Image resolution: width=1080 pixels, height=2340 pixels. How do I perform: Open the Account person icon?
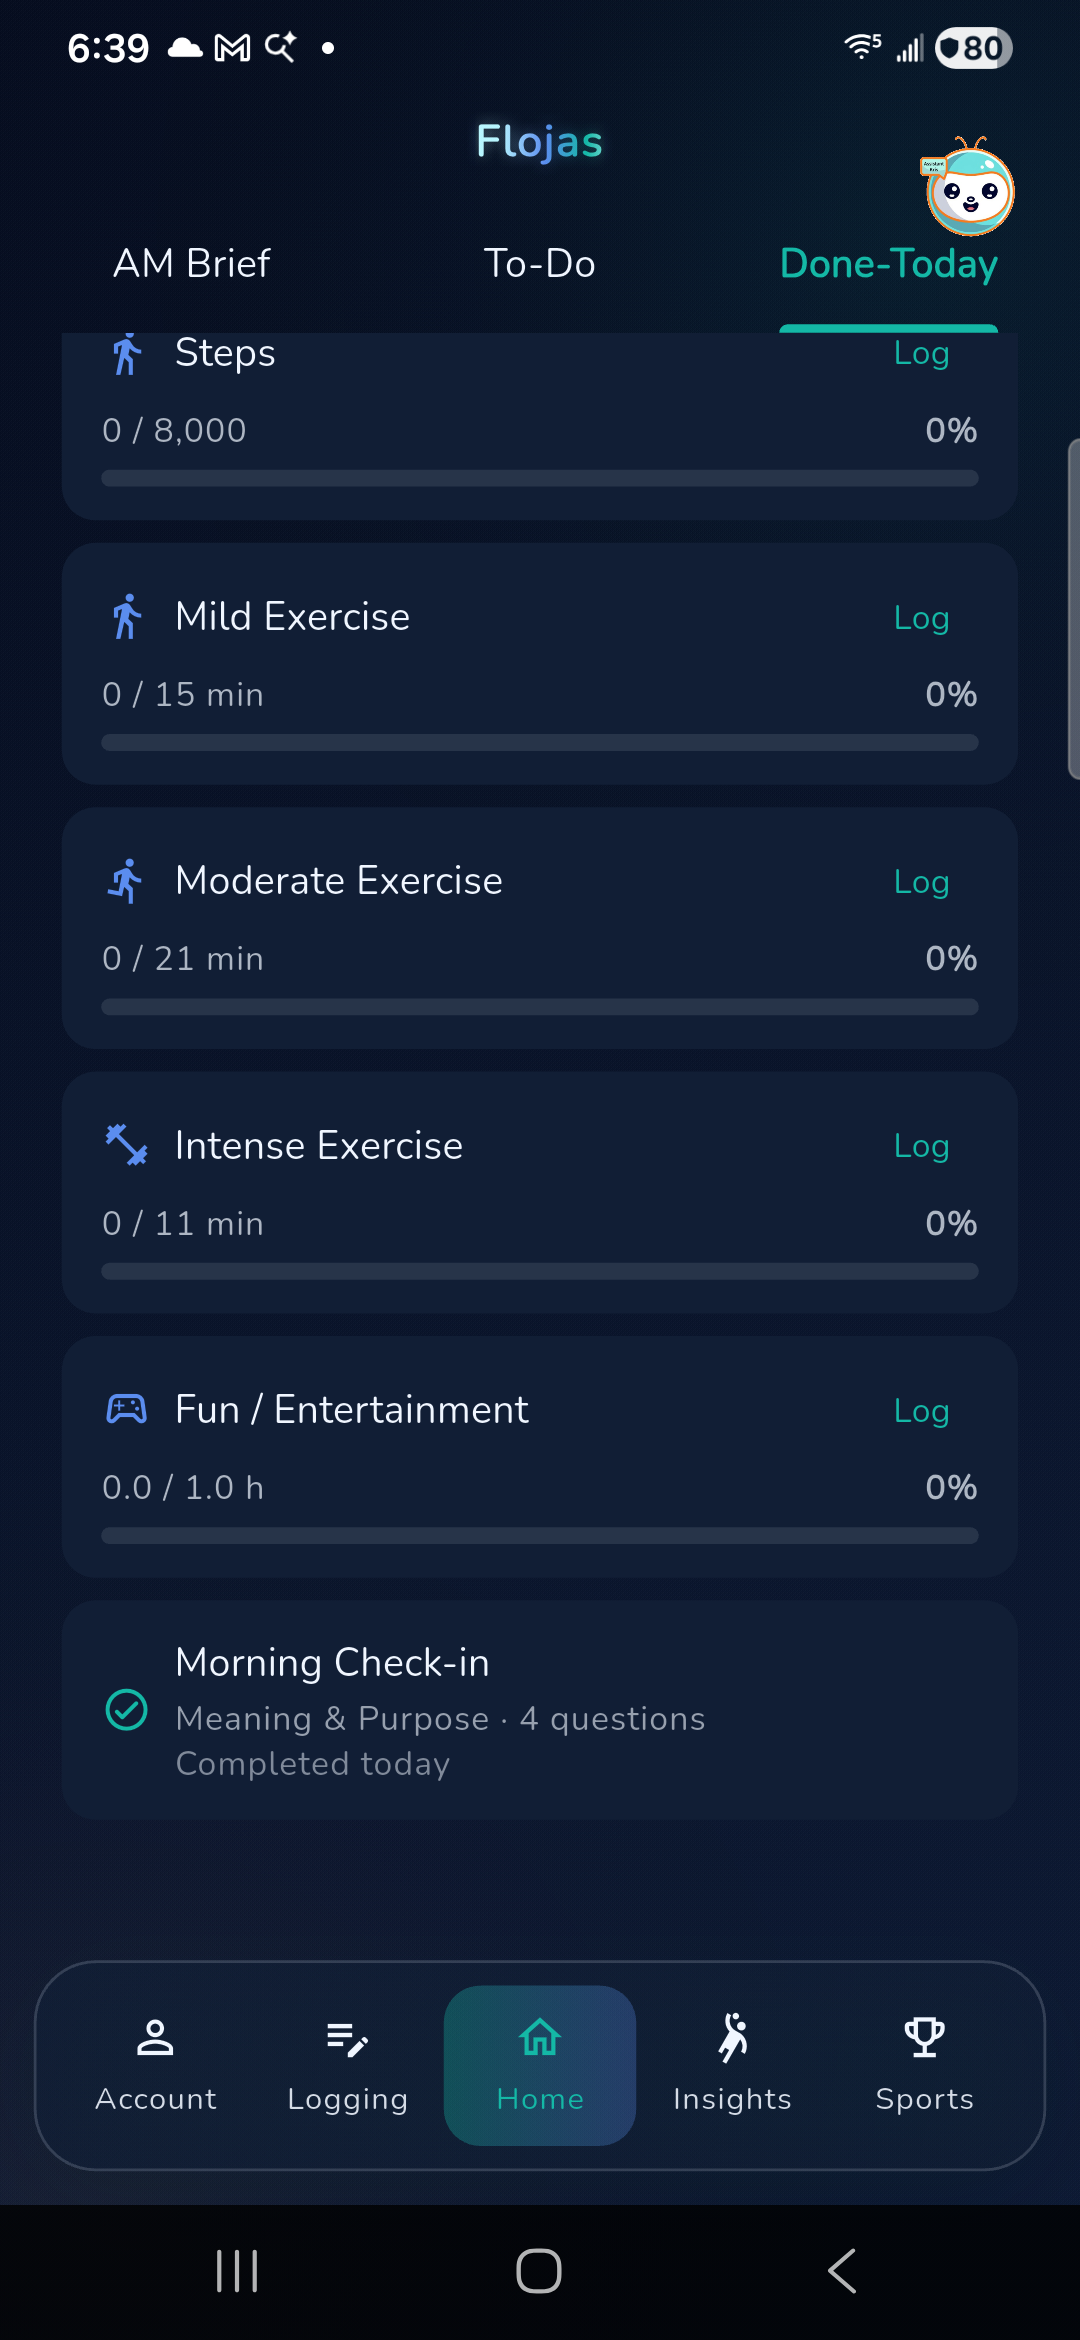coord(155,2037)
